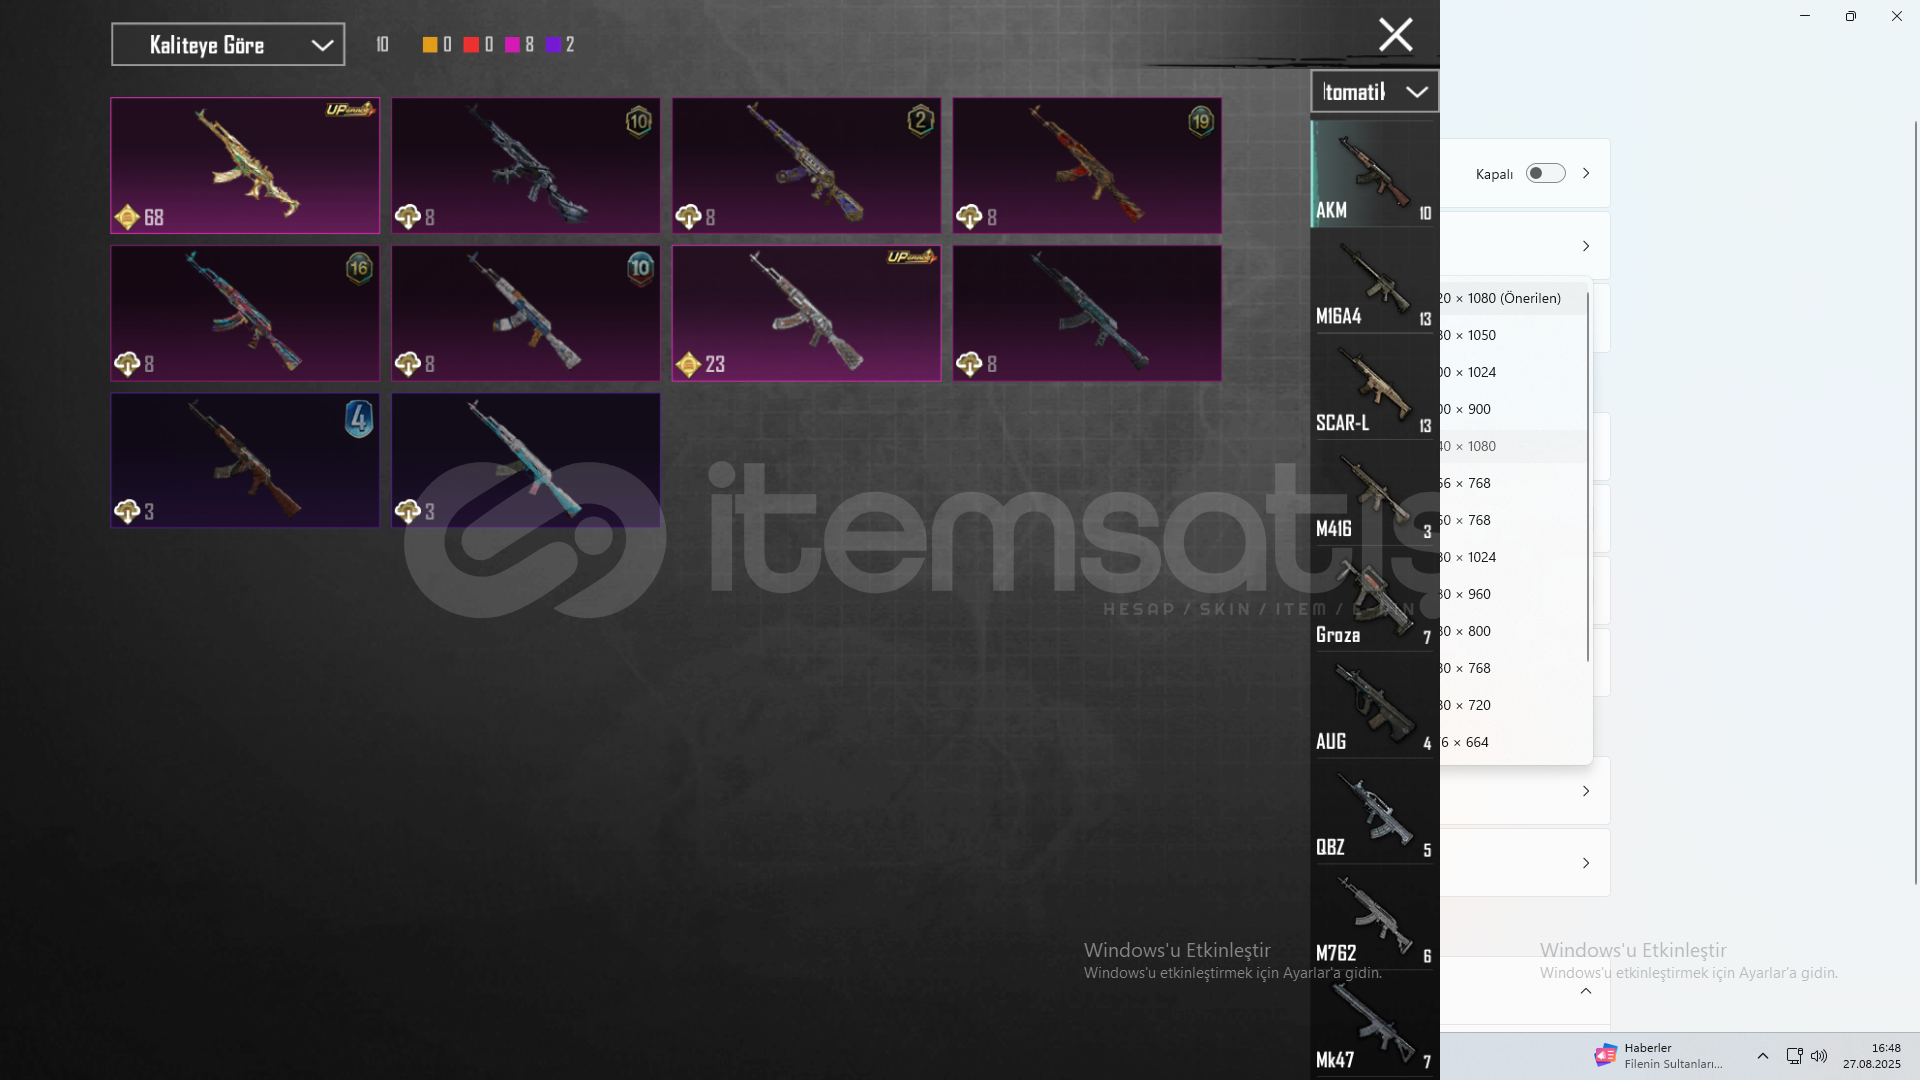Select the SCAR-L weapon in the sidebar
The image size is (1920, 1080).
(x=1374, y=388)
